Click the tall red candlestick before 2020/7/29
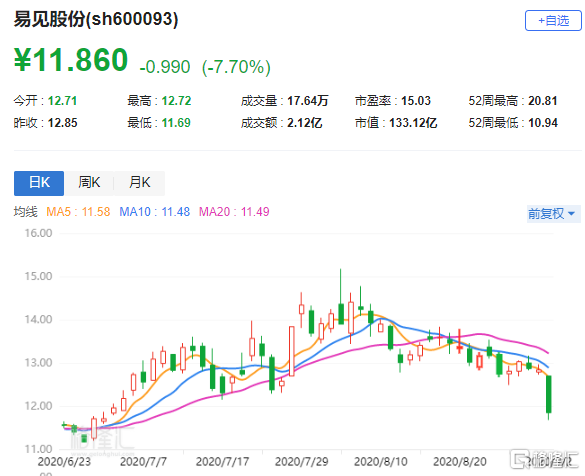This screenshot has height=476, width=585. click(x=292, y=351)
